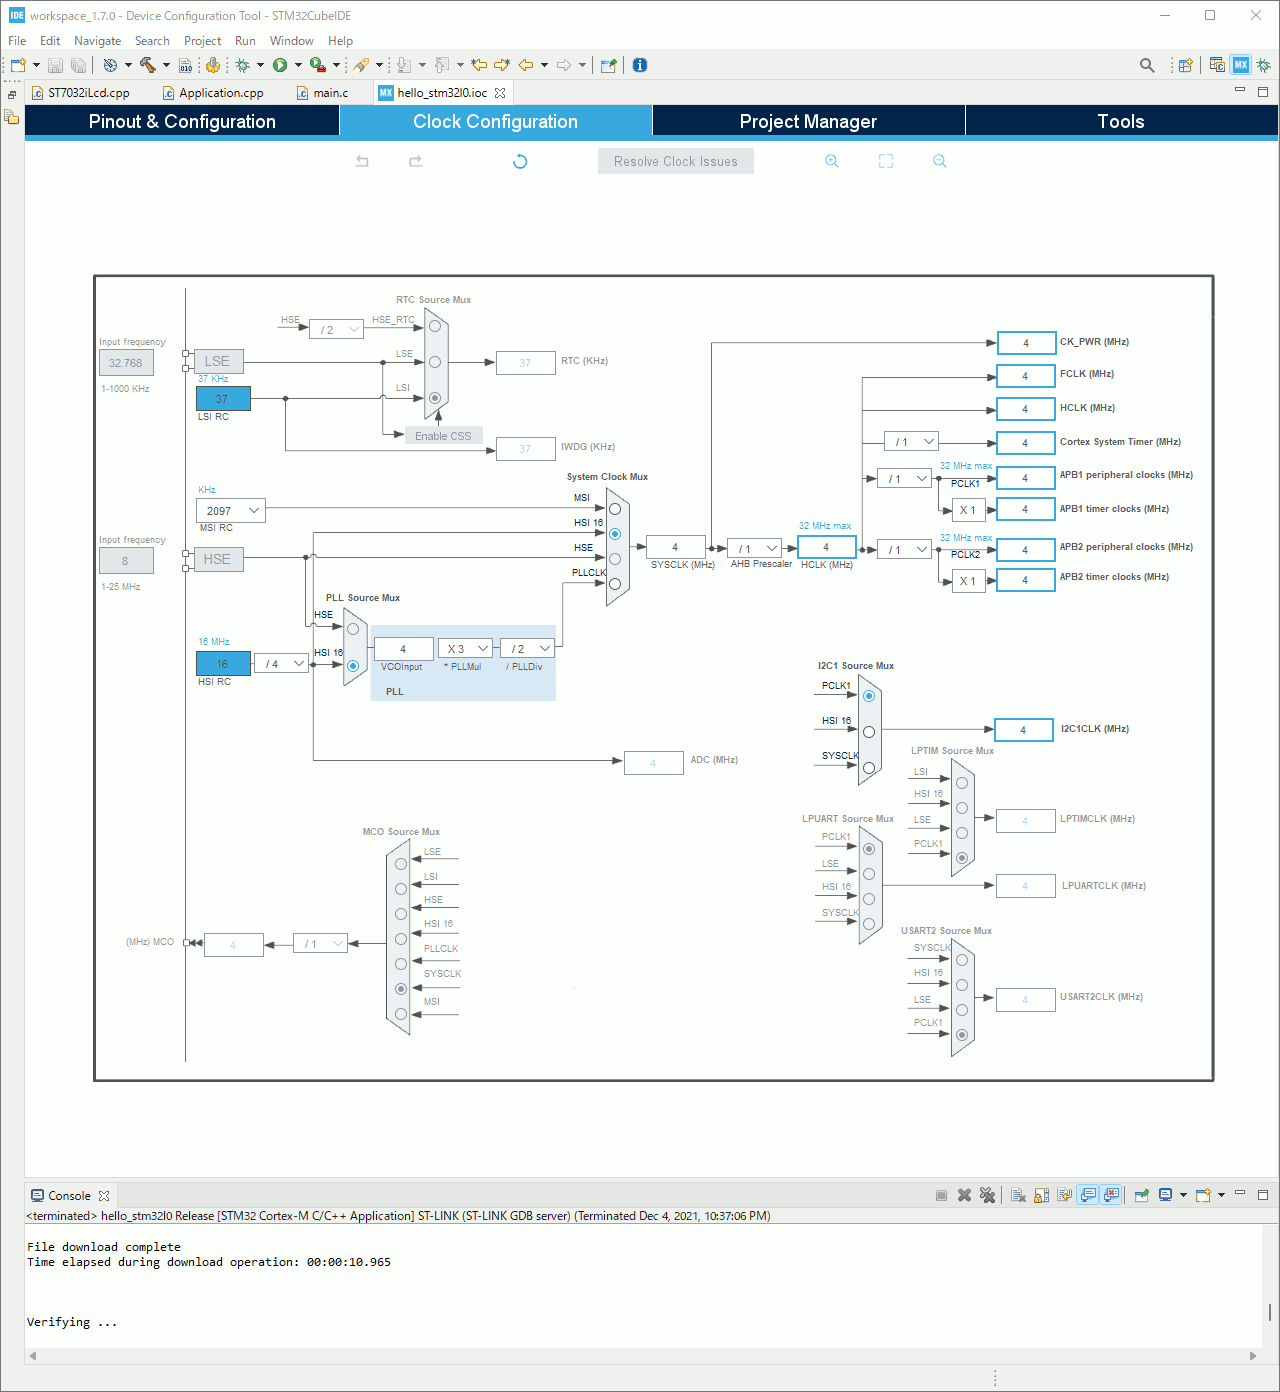Click the binary 010 toolbar icon
This screenshot has height=1392, width=1280.
coord(185,65)
